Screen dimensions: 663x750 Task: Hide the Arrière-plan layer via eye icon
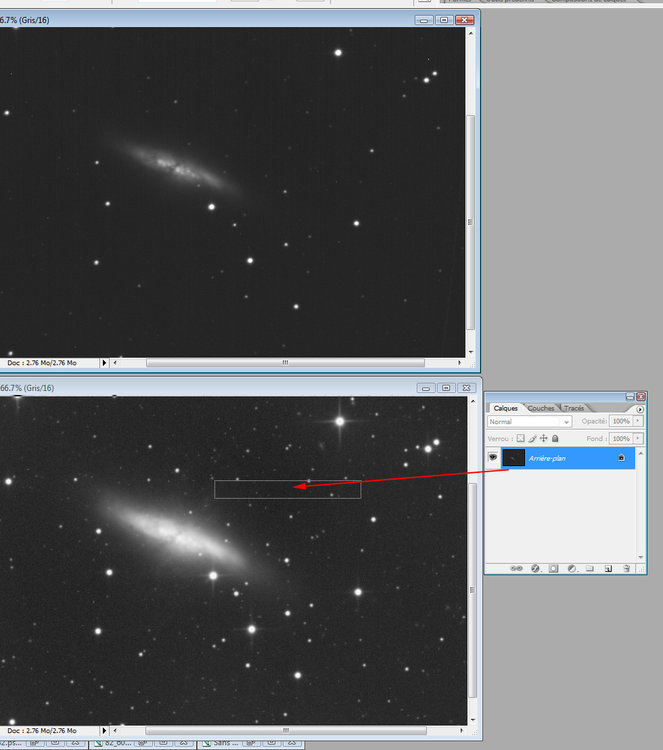pyautogui.click(x=493, y=458)
